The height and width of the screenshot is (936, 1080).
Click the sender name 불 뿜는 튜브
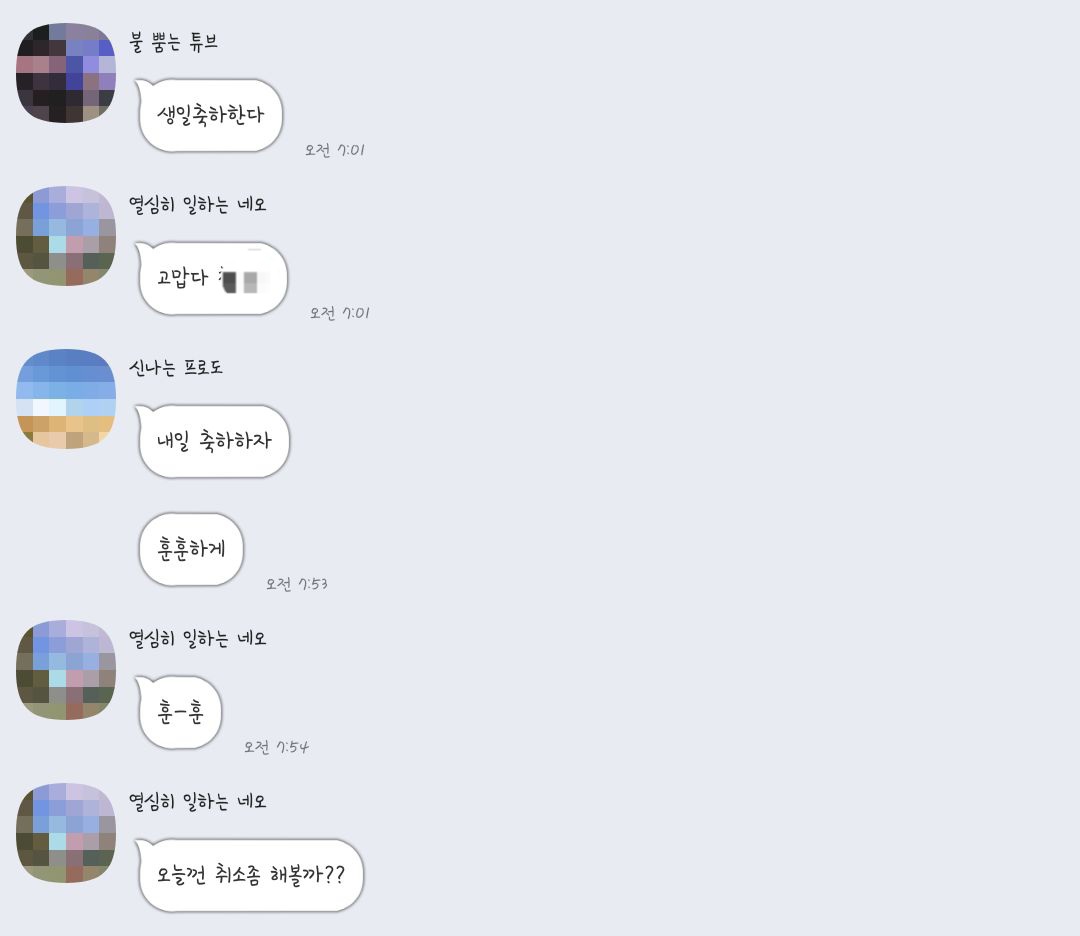(x=174, y=42)
